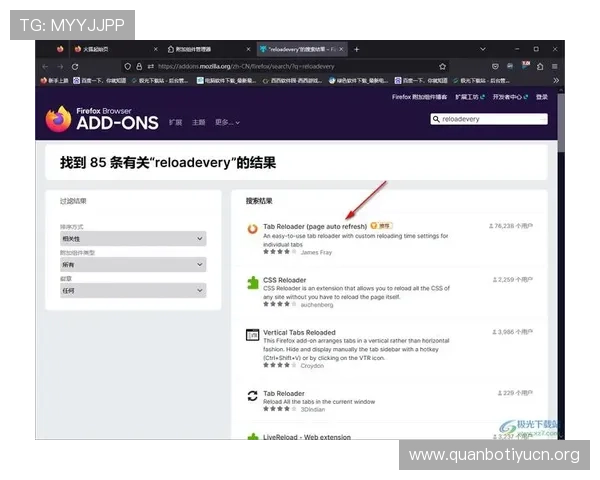Click the Firefox 附加组件博客 header link
The width and height of the screenshot is (600, 480).
419,97
